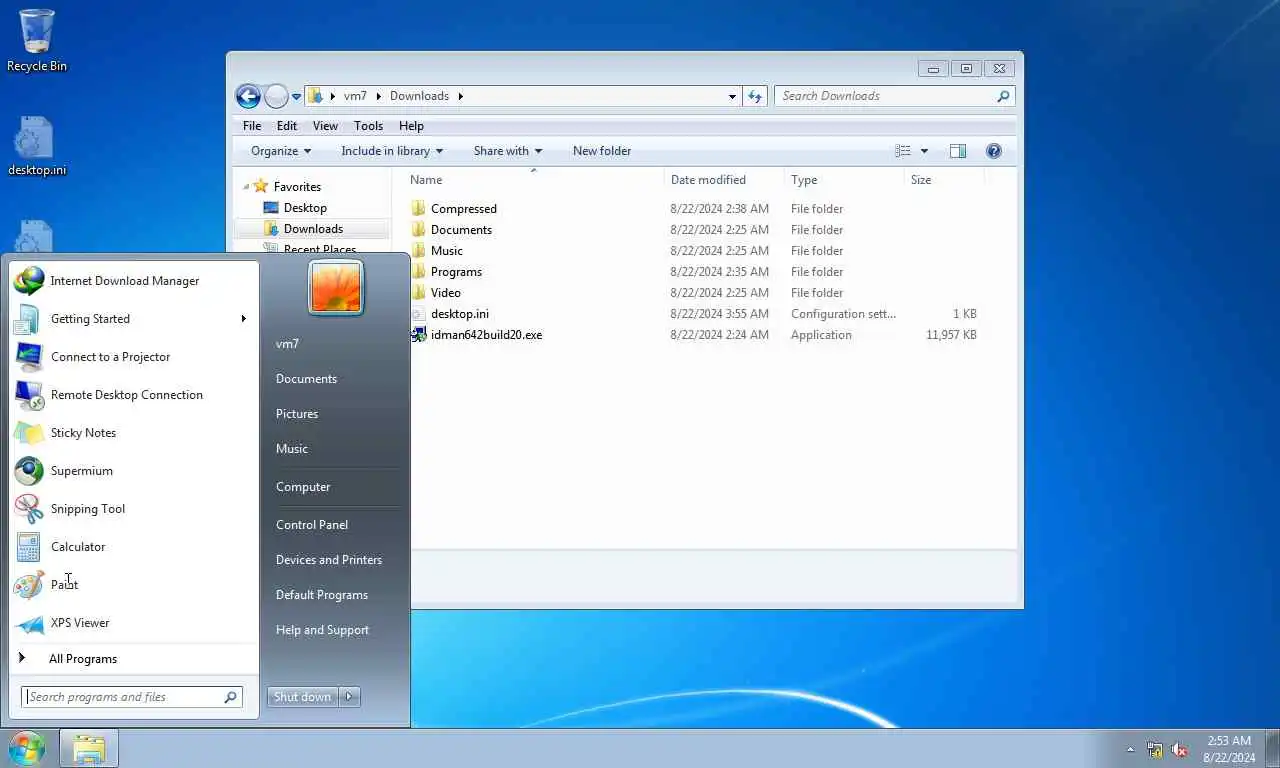
Task: Expand Include in library dropdown
Action: tap(392, 151)
